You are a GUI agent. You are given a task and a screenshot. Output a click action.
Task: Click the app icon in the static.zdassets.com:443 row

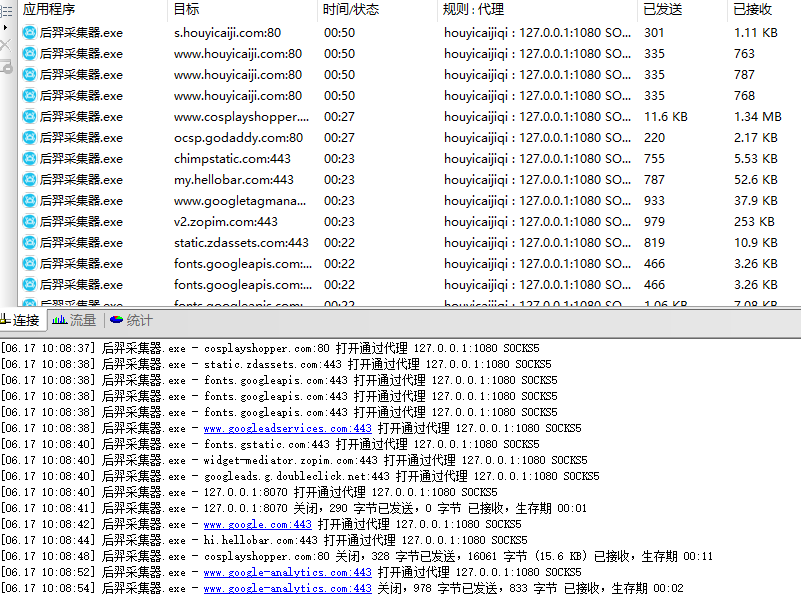pyautogui.click(x=30, y=242)
